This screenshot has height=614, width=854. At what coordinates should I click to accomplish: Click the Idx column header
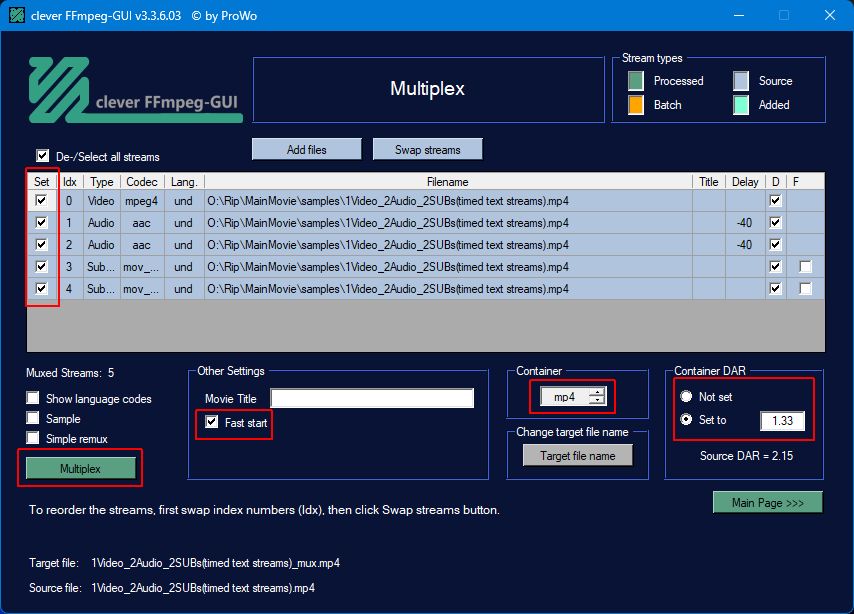[69, 181]
